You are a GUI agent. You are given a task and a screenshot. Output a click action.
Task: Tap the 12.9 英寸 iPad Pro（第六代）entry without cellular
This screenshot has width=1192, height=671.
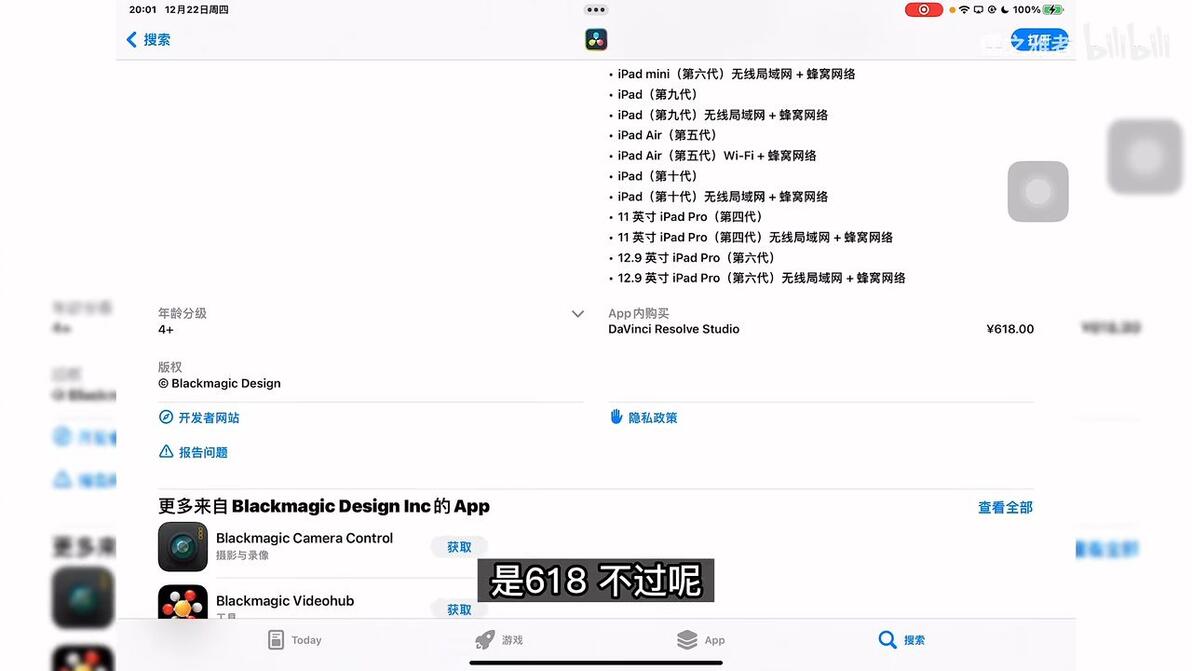coord(696,258)
